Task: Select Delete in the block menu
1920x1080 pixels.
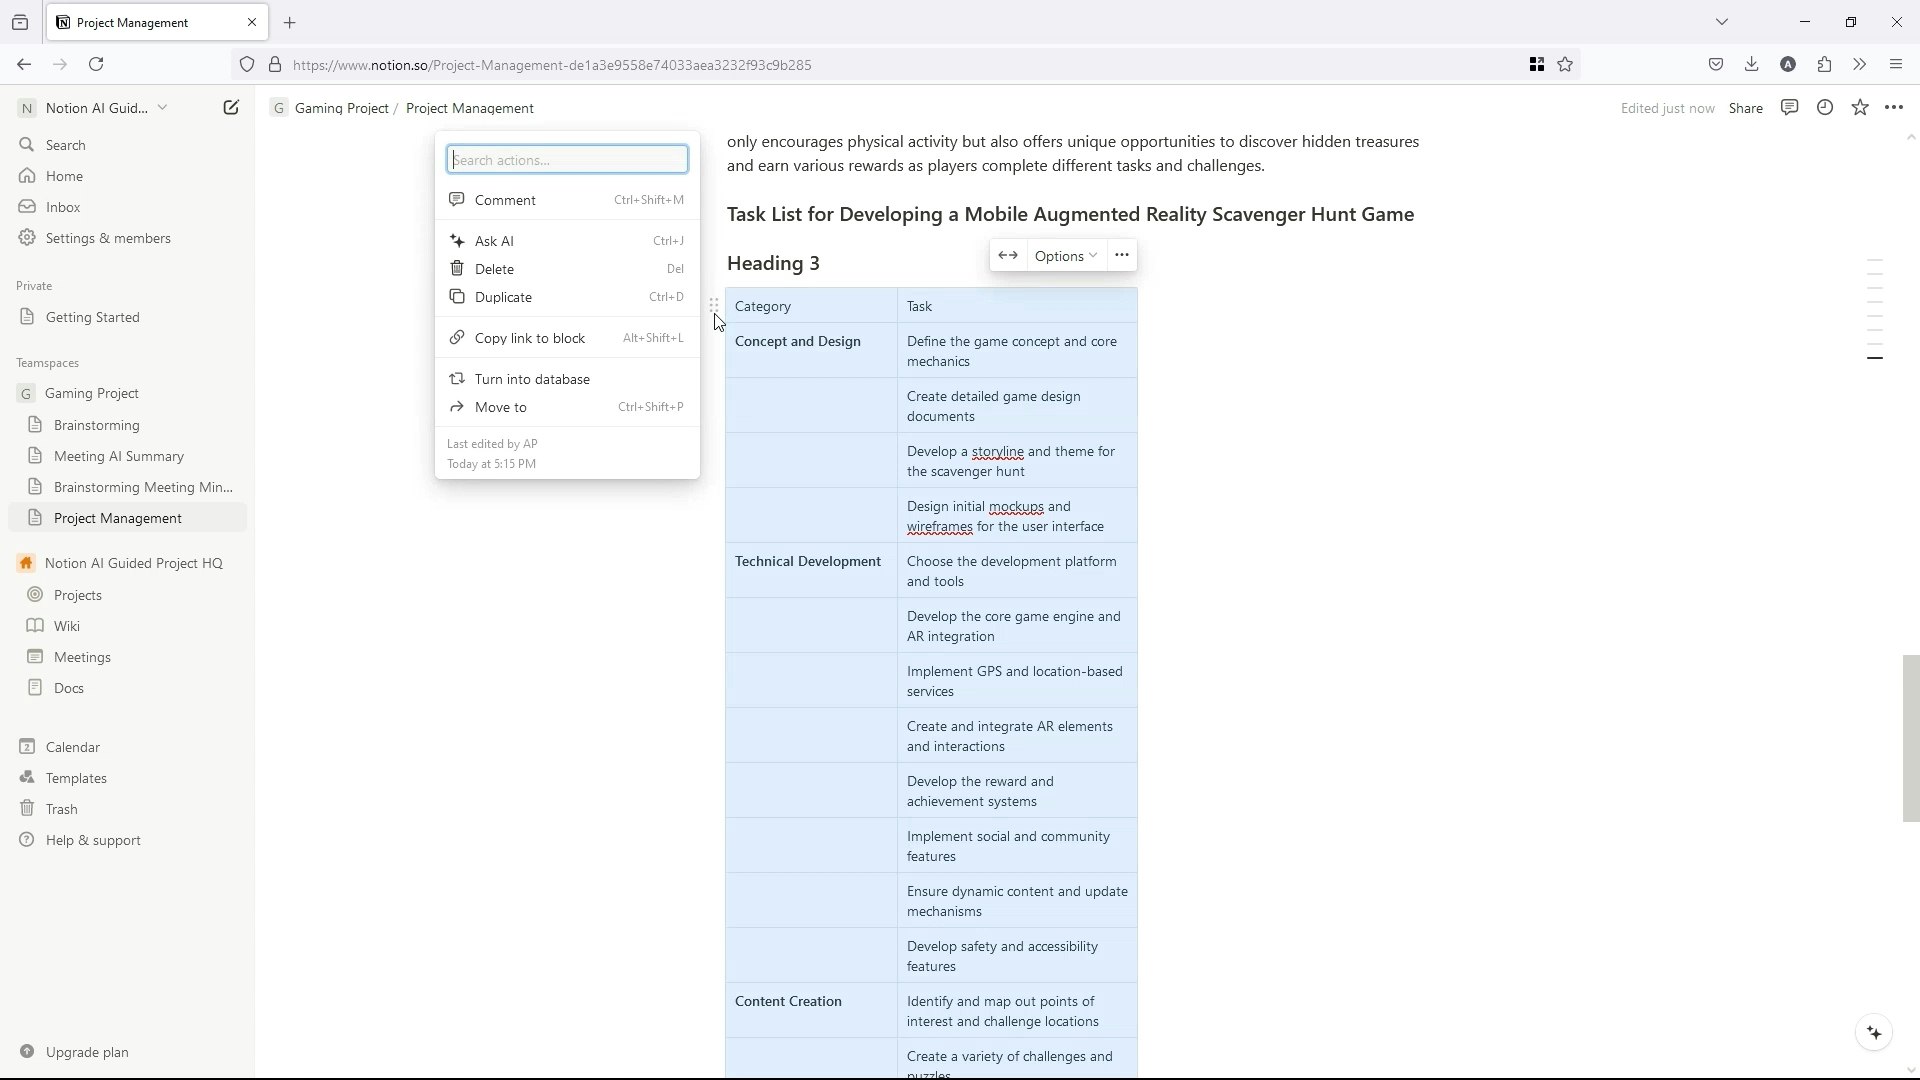Action: click(494, 269)
